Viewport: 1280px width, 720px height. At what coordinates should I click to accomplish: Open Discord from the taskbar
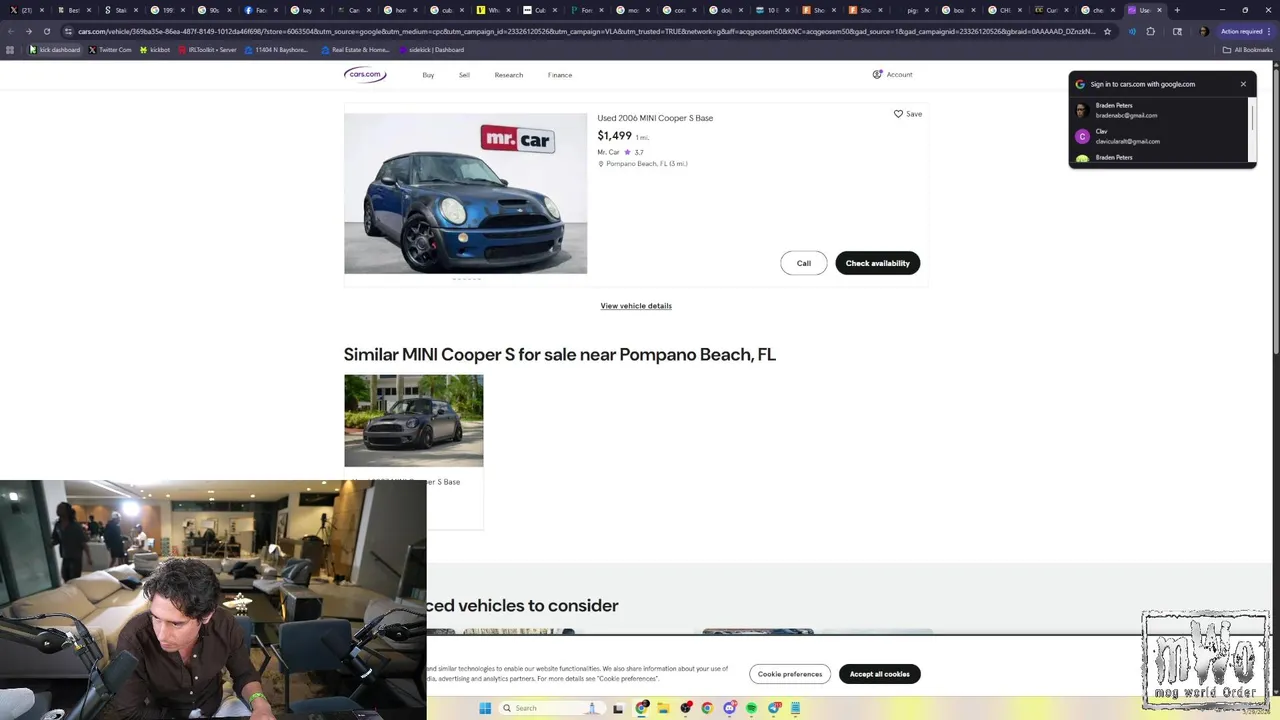[729, 708]
